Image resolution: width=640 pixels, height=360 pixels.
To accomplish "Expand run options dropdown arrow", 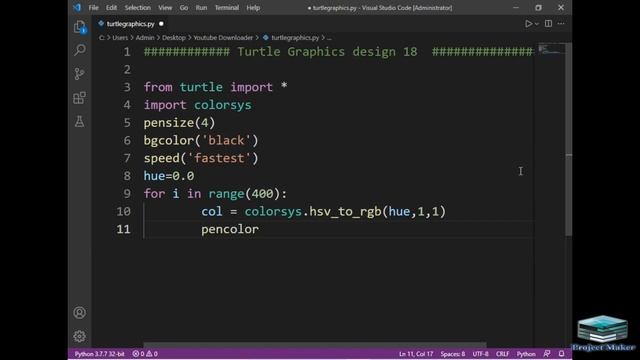I will [537, 24].
